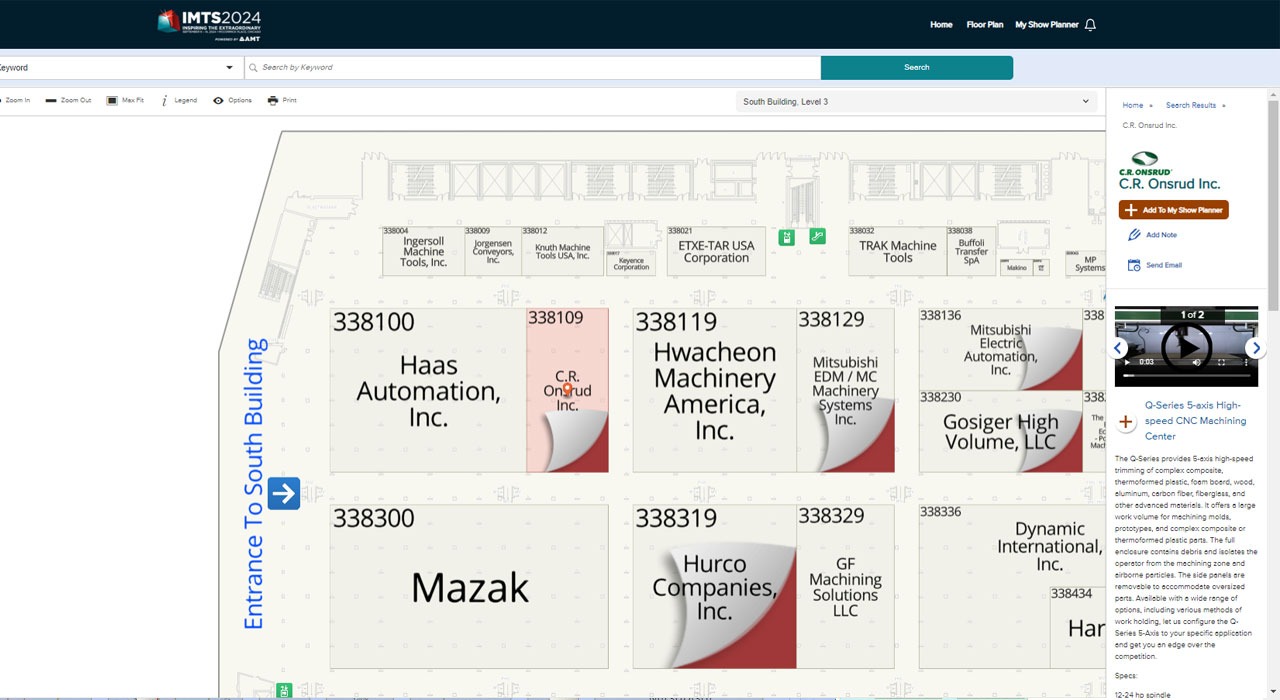The width and height of the screenshot is (1280, 700).
Task: Select the Haas Automation booth 338100
Action: pos(428,390)
